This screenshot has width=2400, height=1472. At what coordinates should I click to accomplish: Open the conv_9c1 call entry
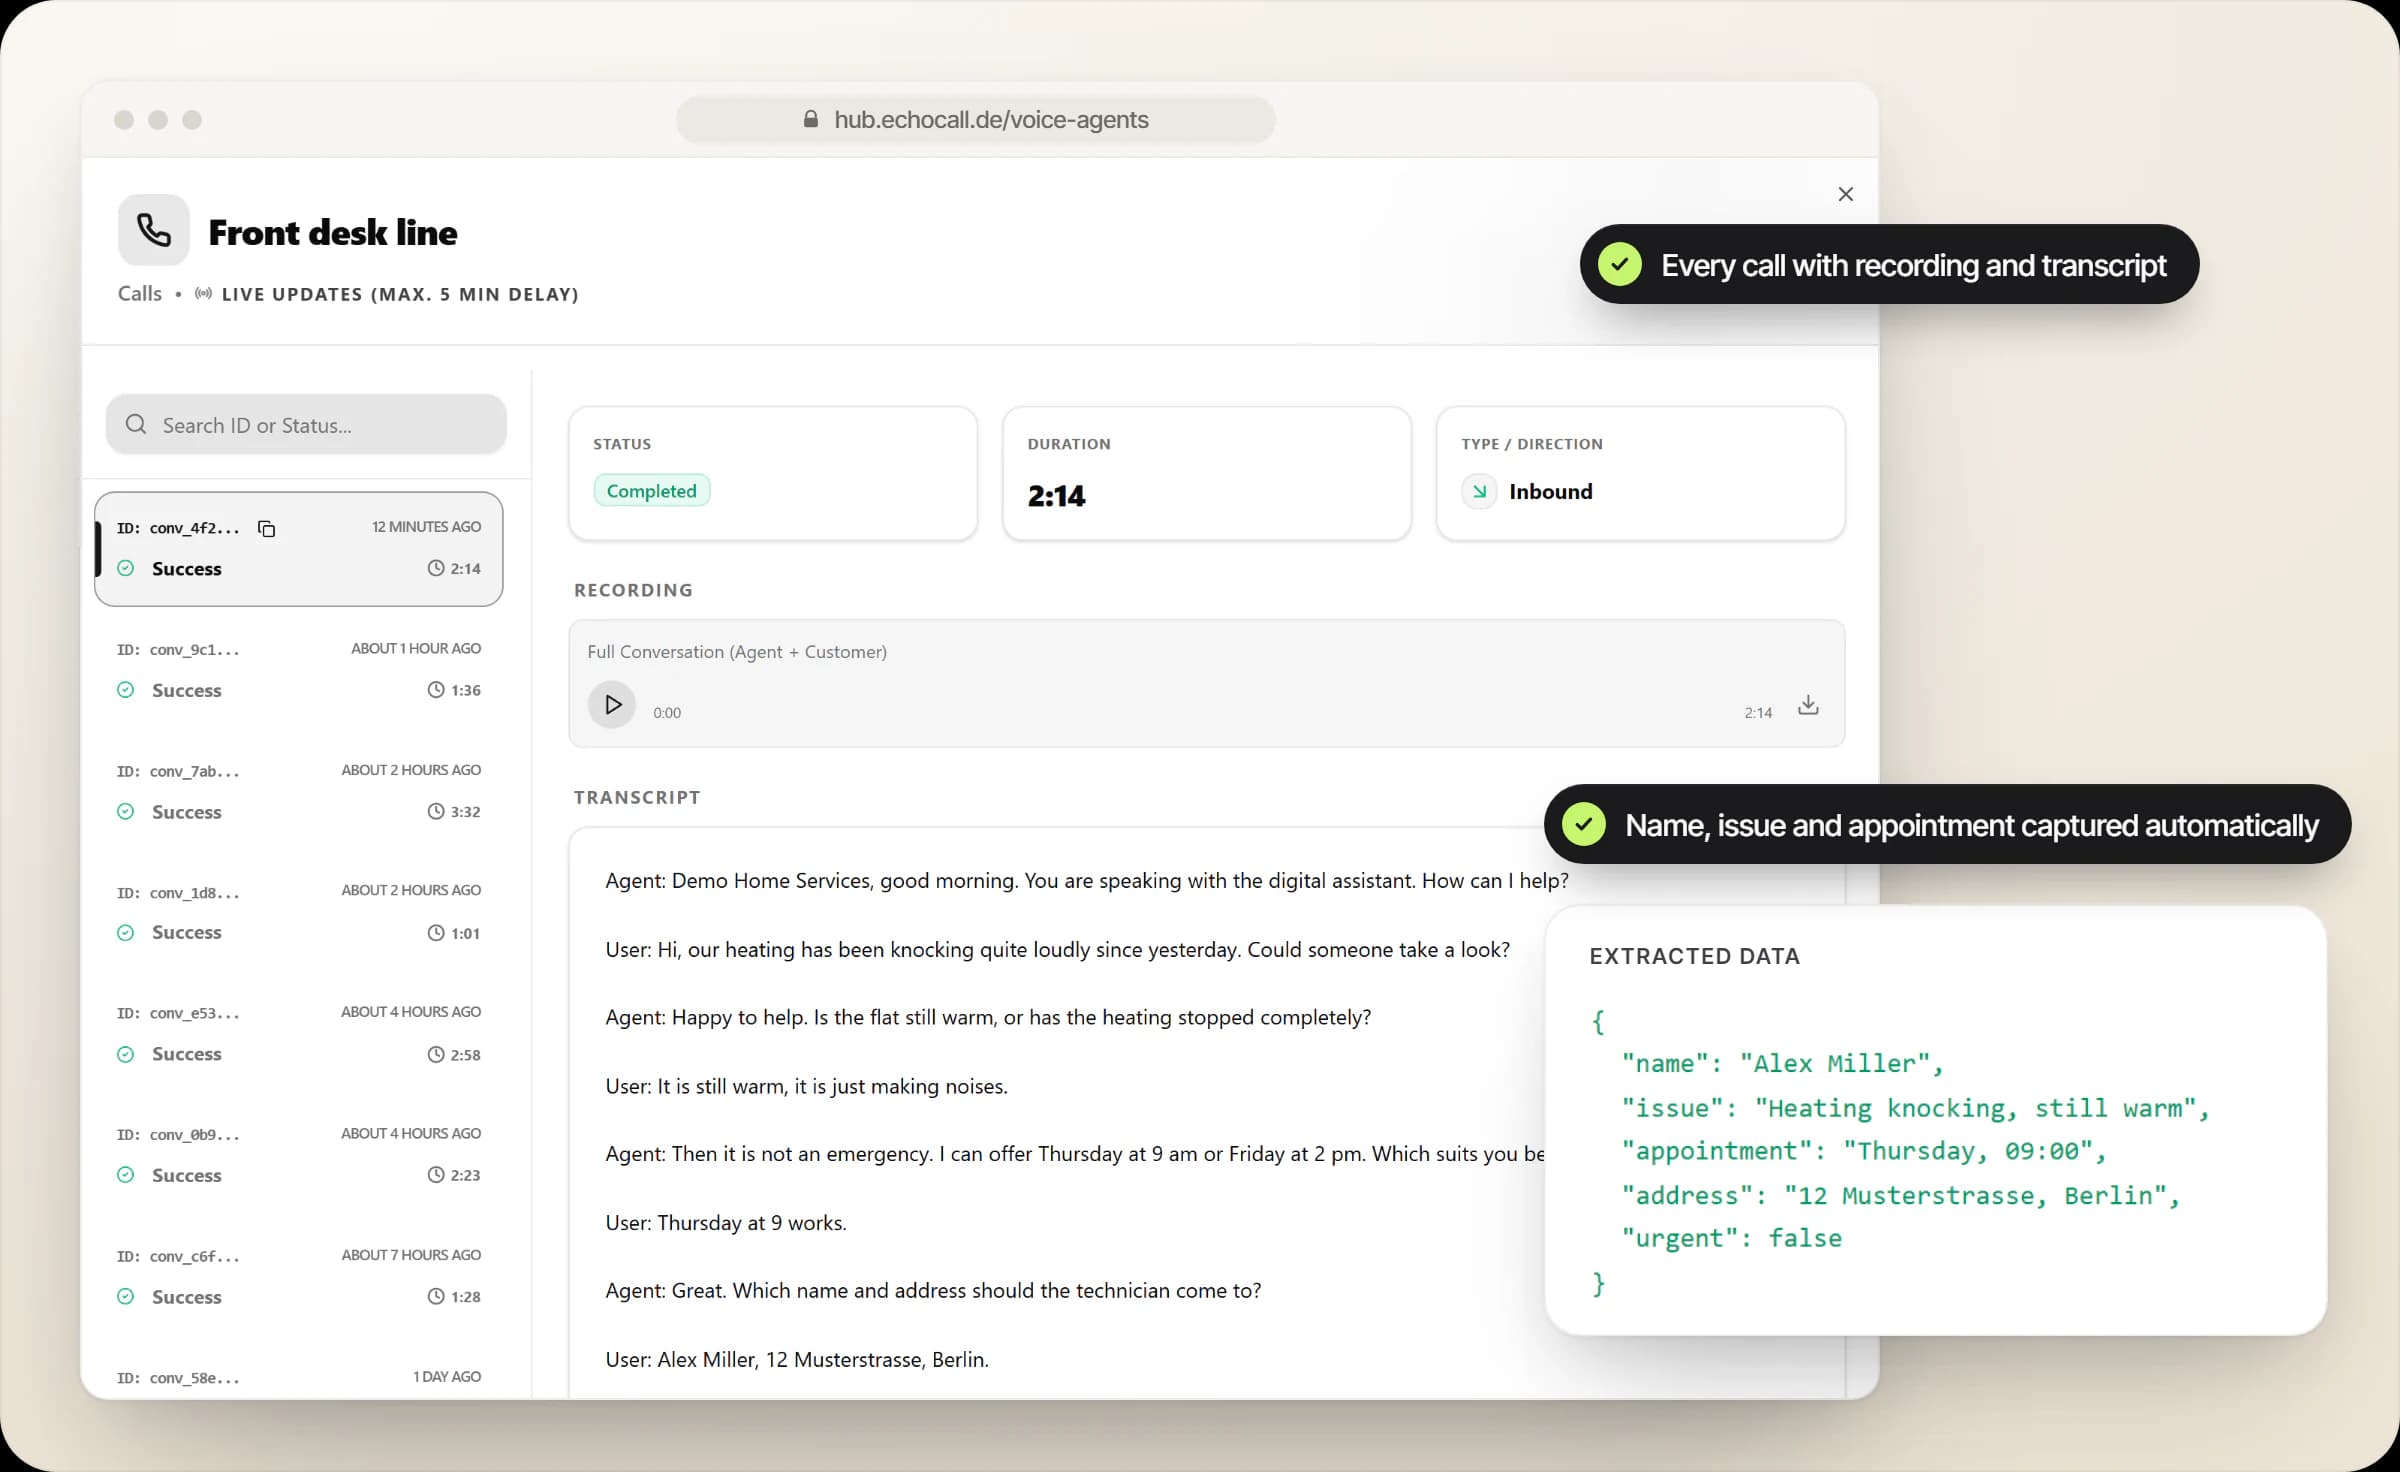tap(298, 670)
